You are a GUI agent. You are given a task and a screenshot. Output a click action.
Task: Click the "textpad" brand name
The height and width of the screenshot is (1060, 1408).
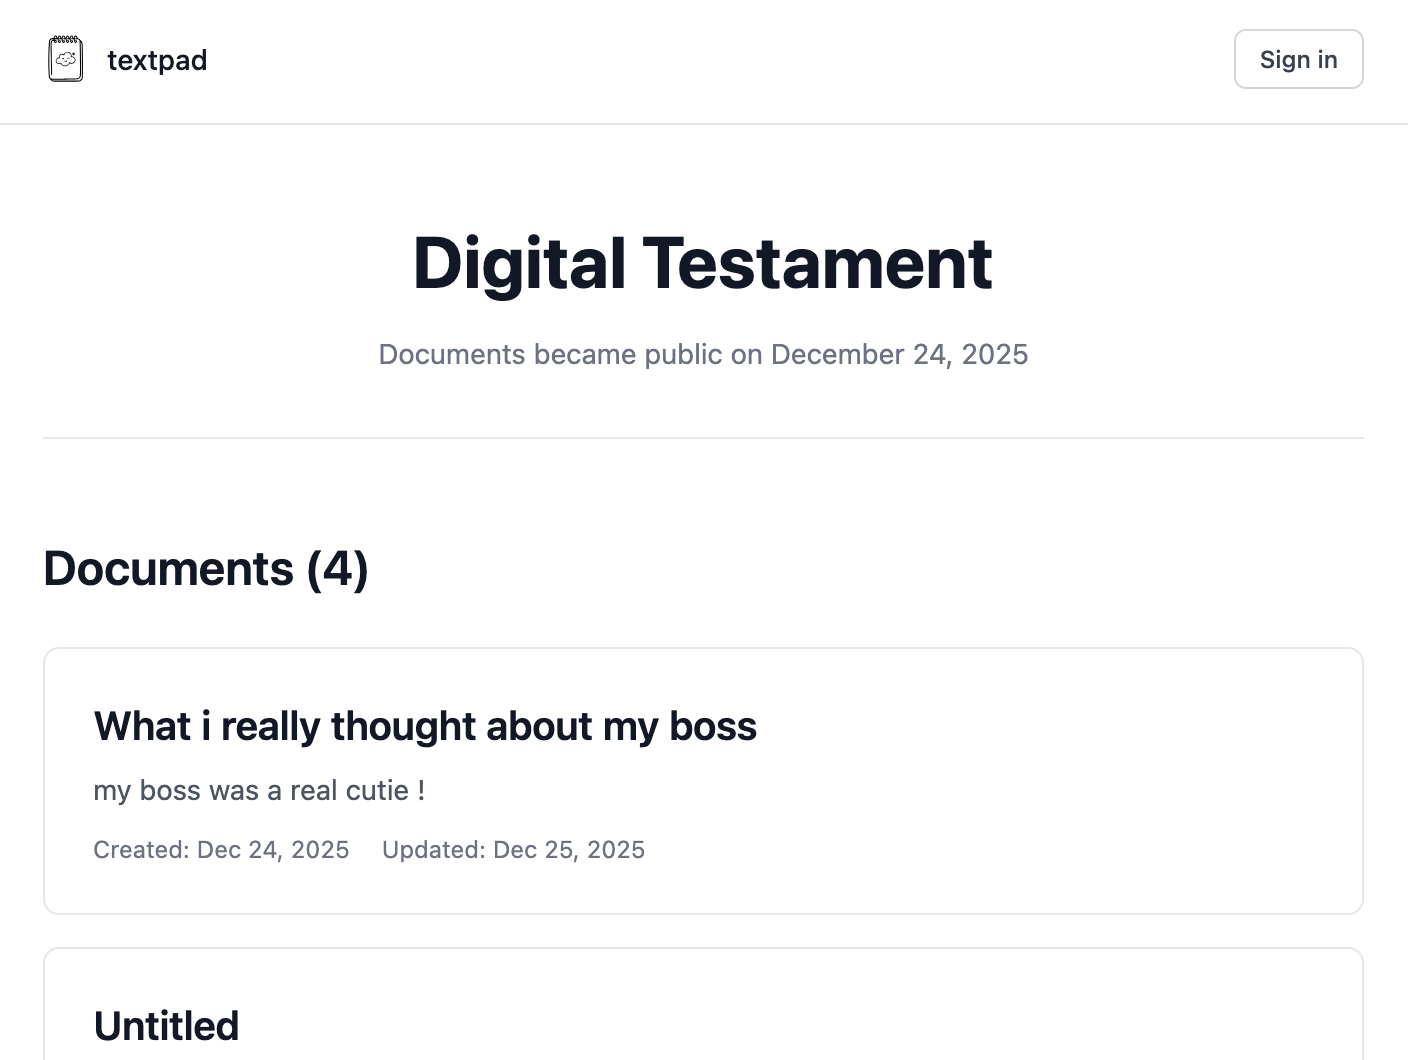click(157, 60)
